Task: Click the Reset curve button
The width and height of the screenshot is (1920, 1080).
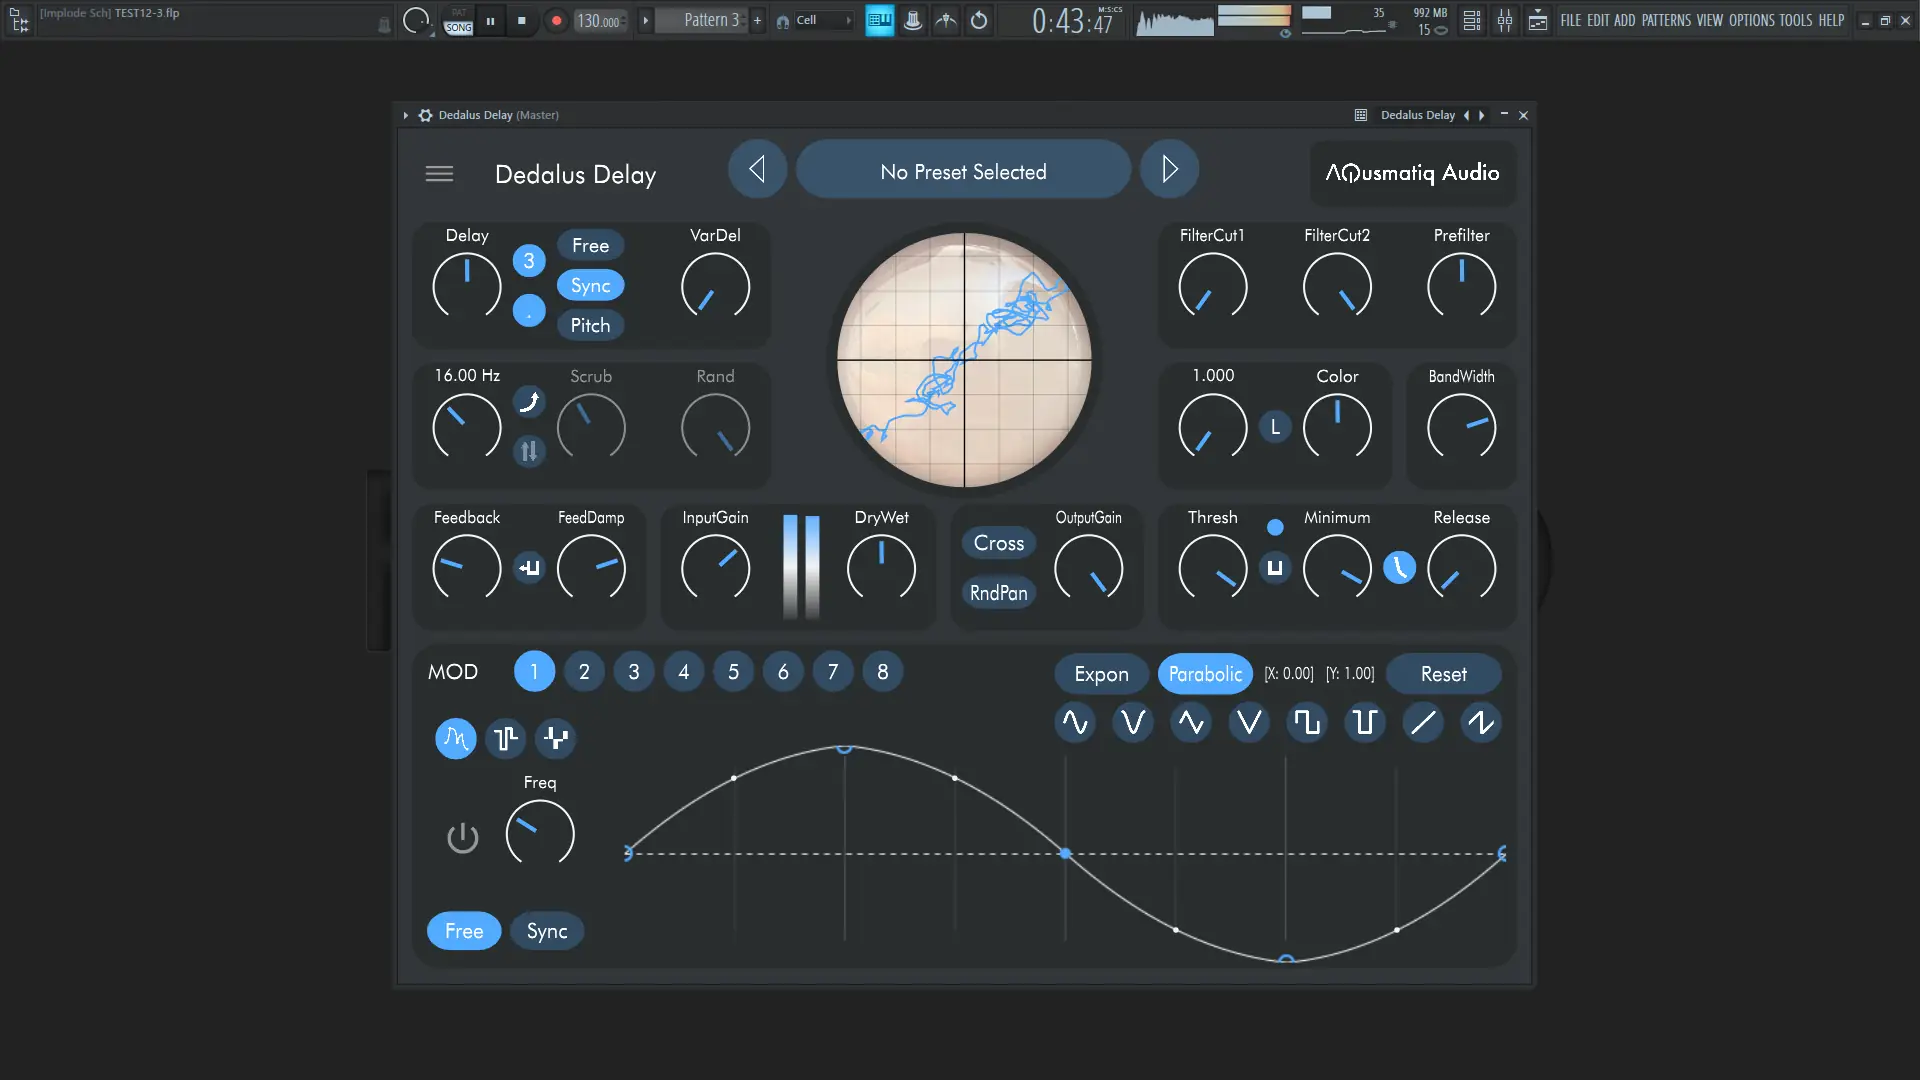Action: point(1443,674)
